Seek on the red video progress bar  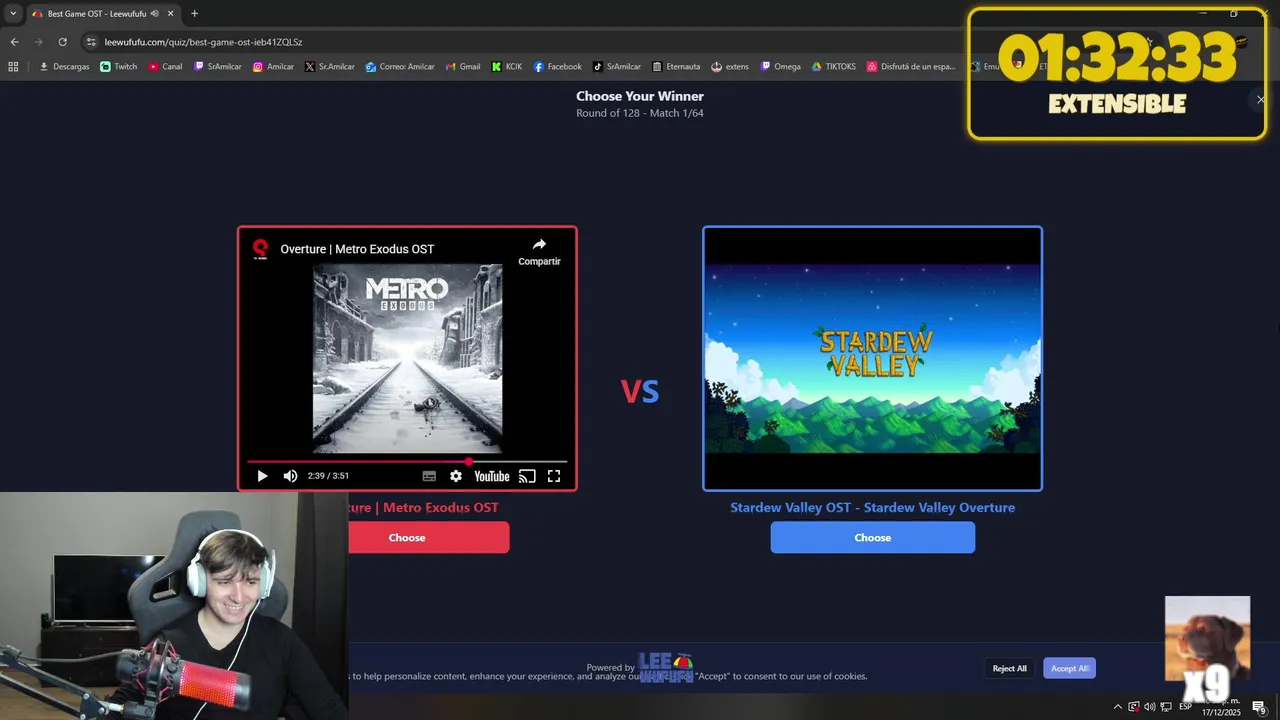coord(407,461)
